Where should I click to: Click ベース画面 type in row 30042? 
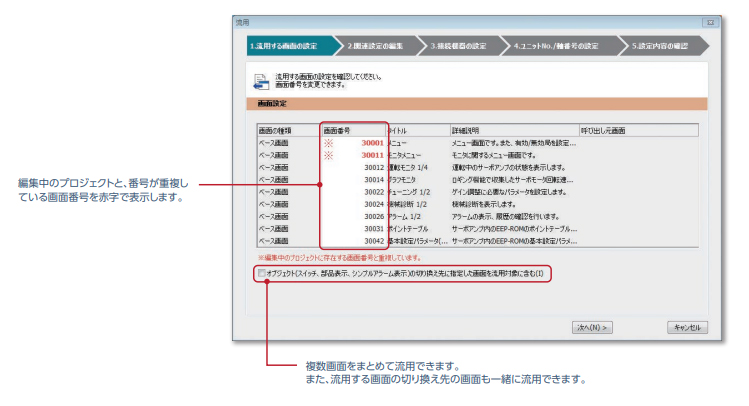click(x=274, y=241)
